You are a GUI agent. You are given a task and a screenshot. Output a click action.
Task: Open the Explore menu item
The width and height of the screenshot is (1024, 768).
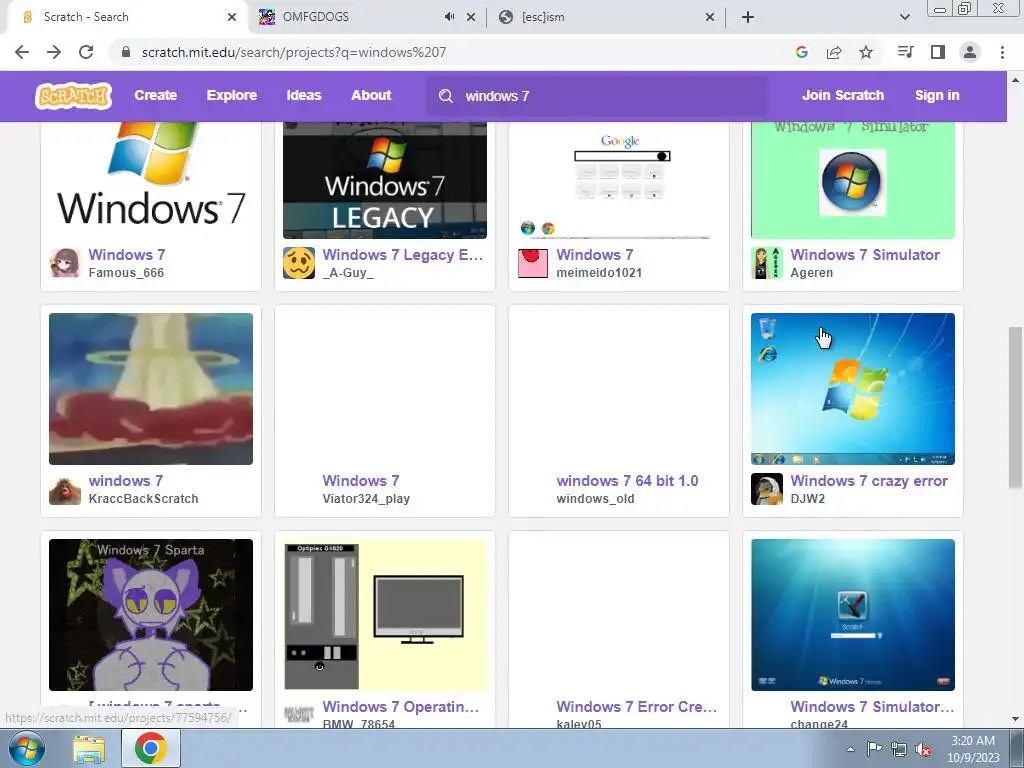232,95
